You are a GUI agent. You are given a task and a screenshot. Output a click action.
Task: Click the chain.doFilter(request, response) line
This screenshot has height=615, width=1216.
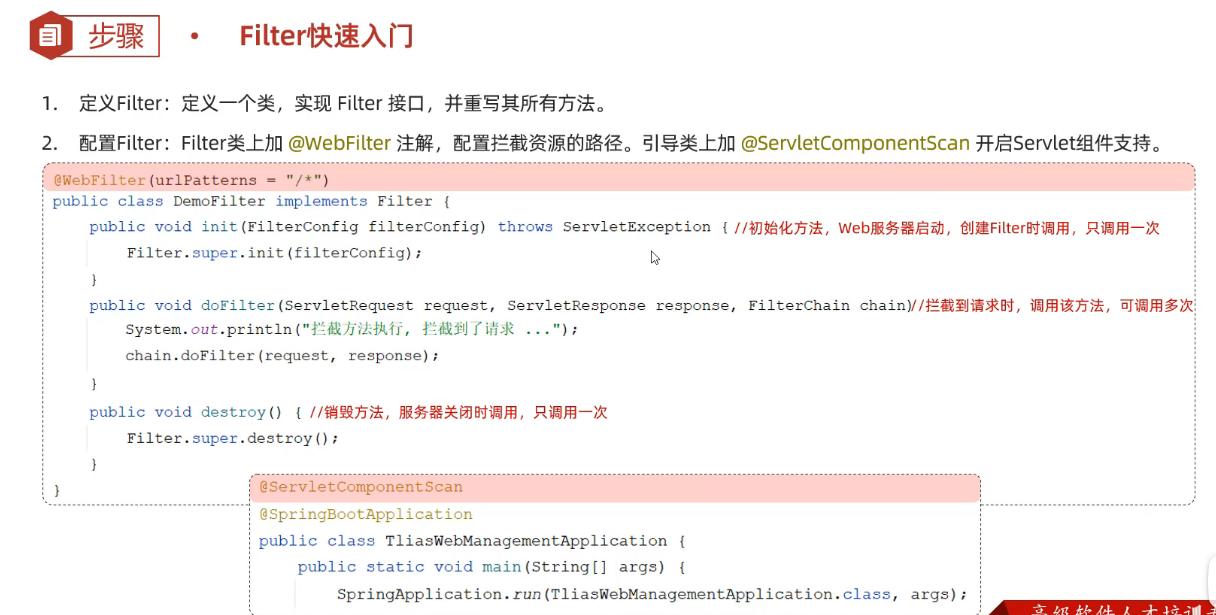click(x=282, y=355)
